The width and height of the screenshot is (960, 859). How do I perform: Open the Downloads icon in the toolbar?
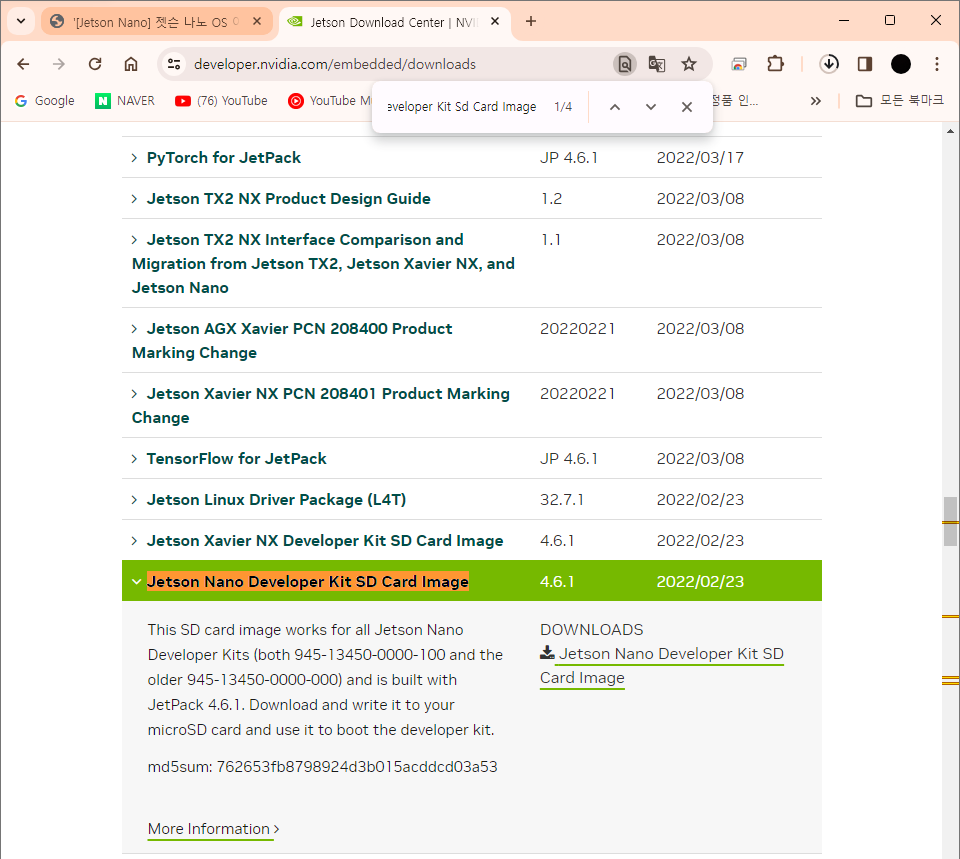coord(829,64)
